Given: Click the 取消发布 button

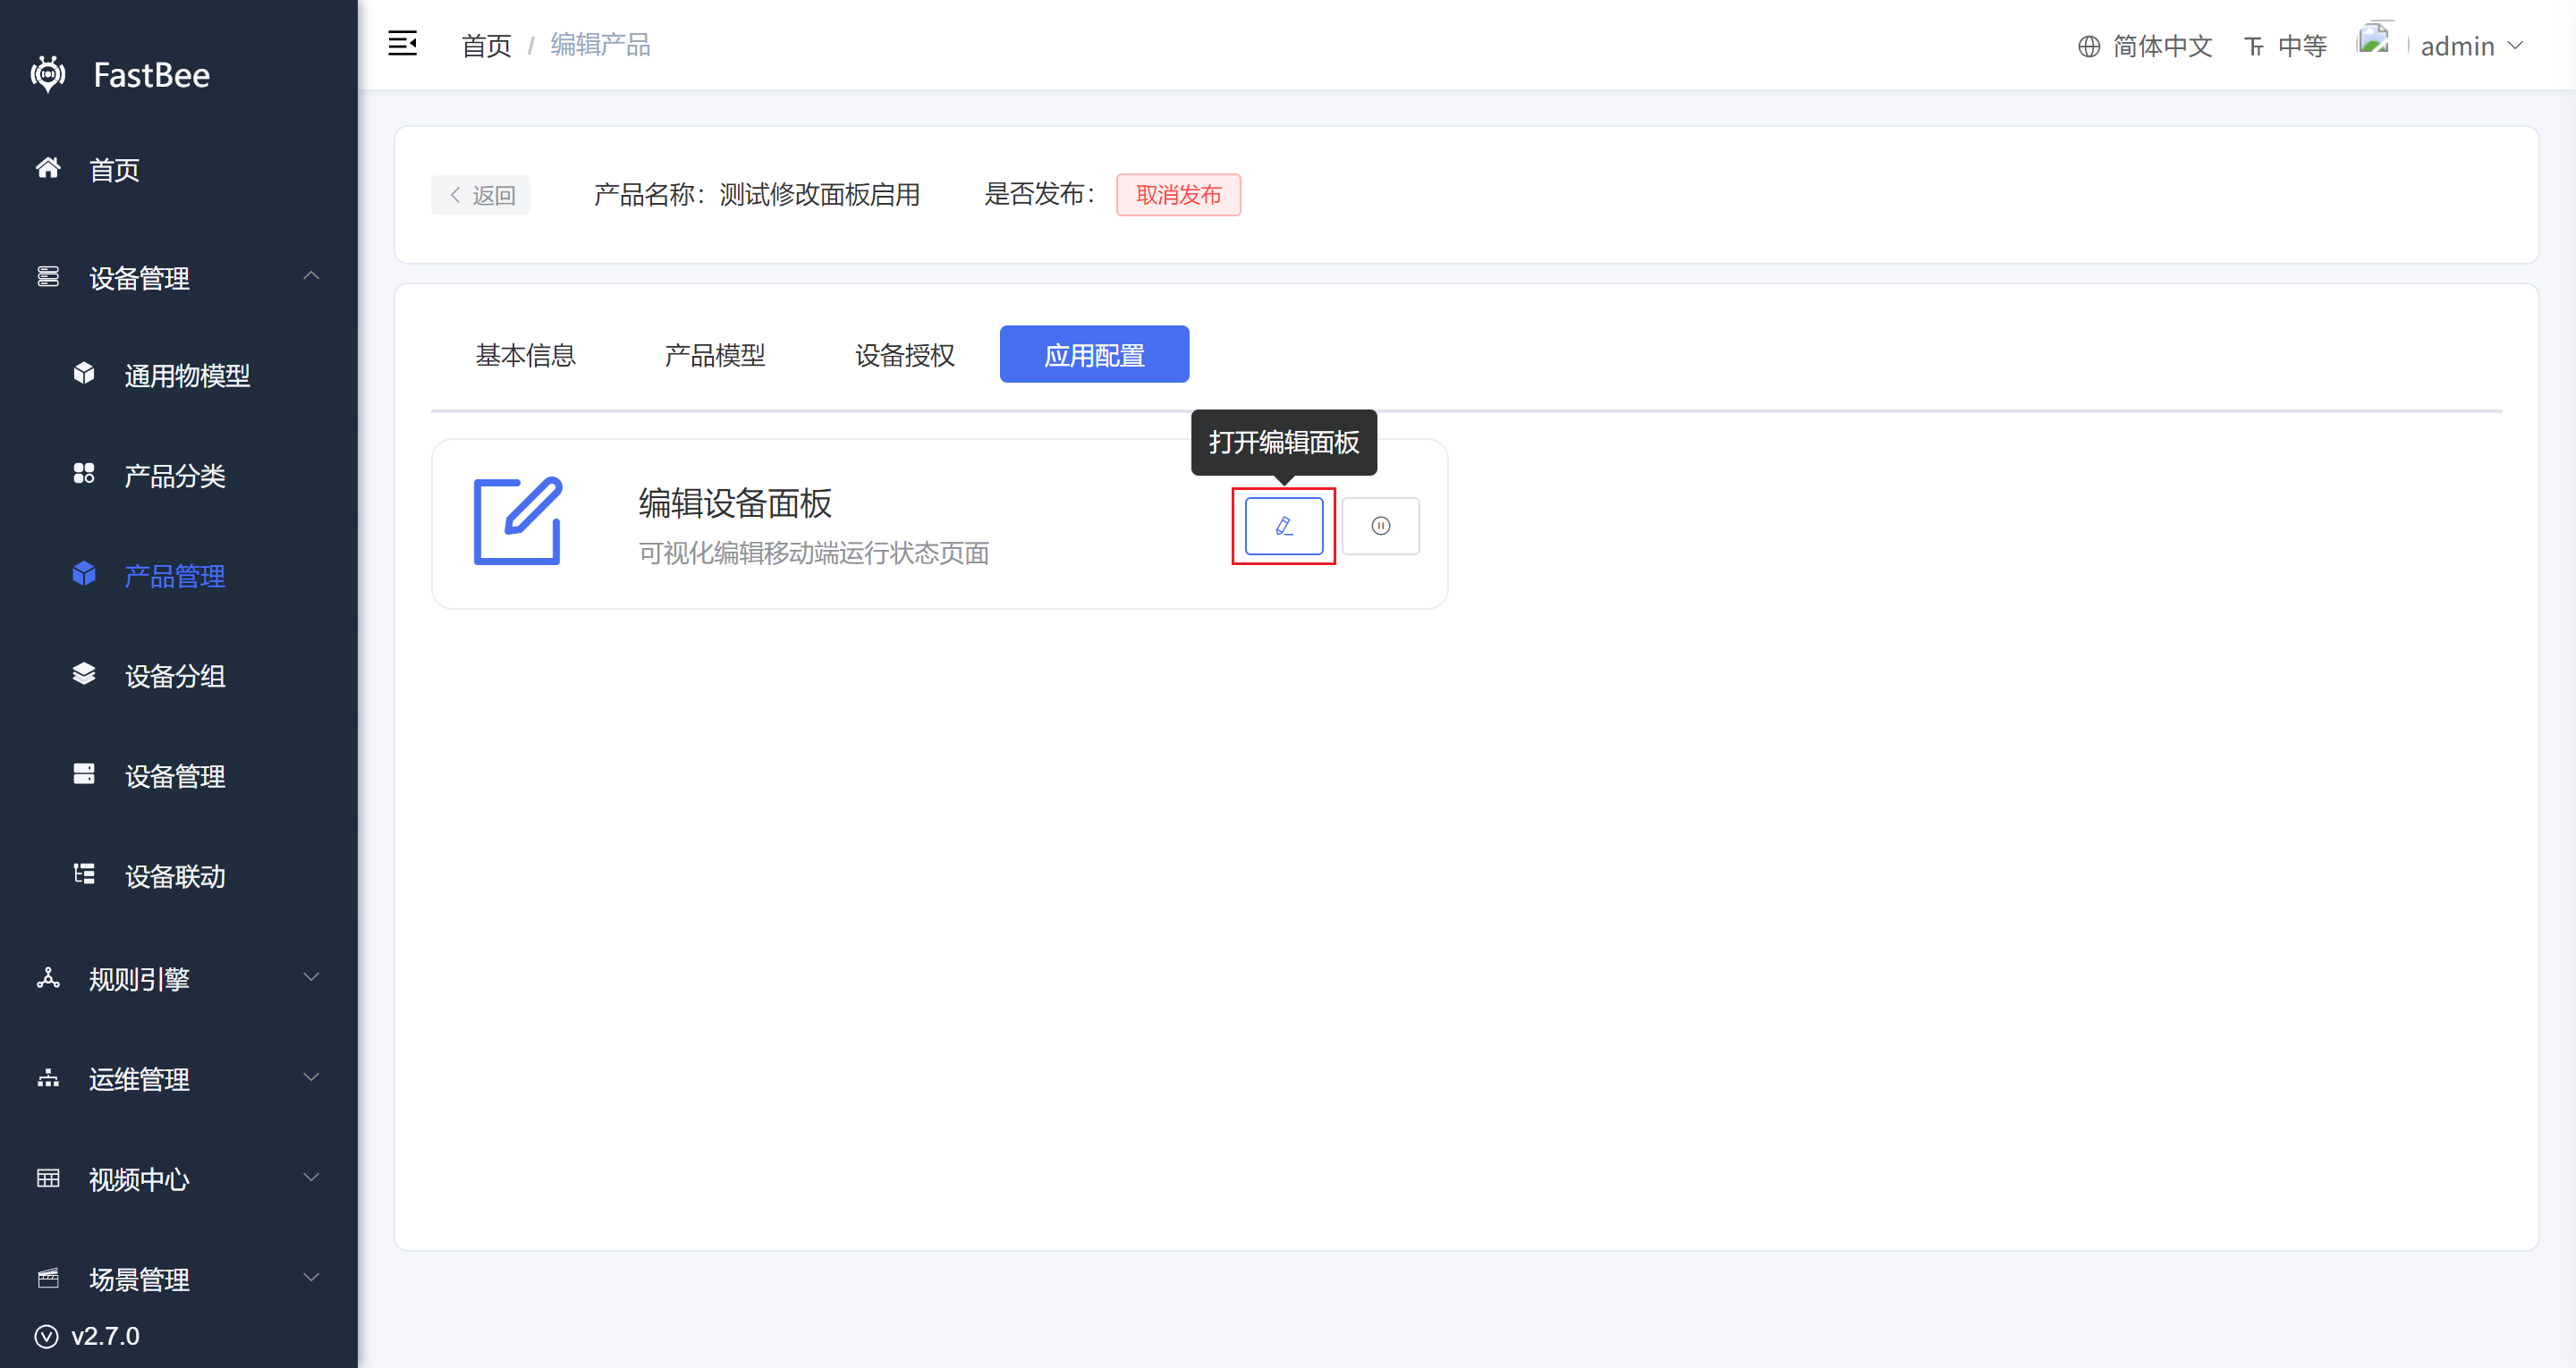Looking at the screenshot, I should [1178, 195].
